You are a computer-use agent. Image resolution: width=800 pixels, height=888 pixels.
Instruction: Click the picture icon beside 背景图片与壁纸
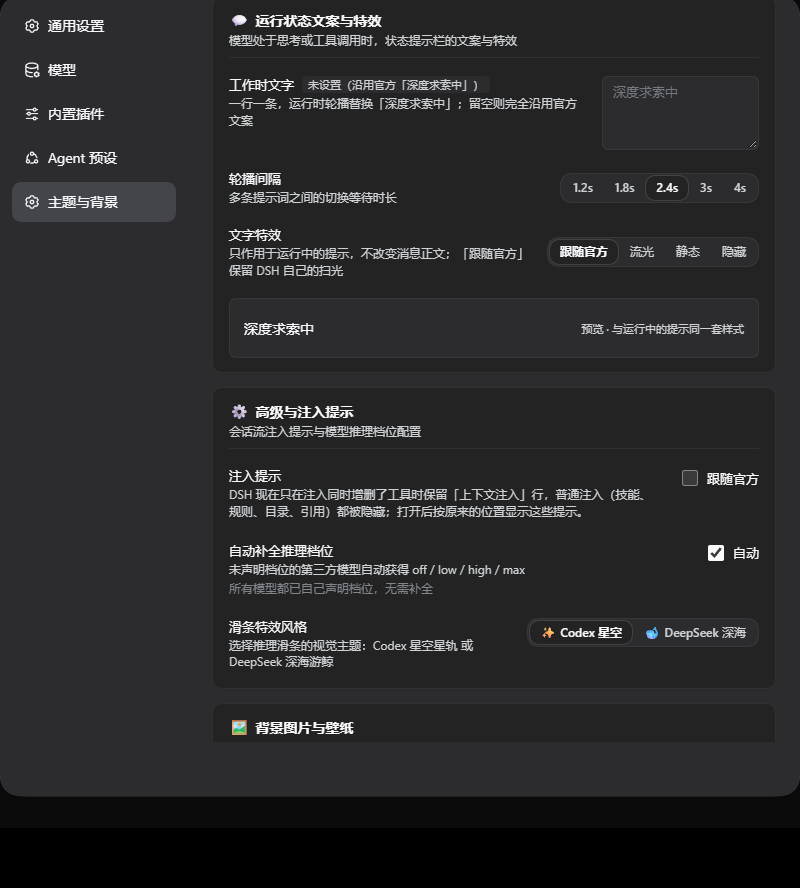(239, 728)
